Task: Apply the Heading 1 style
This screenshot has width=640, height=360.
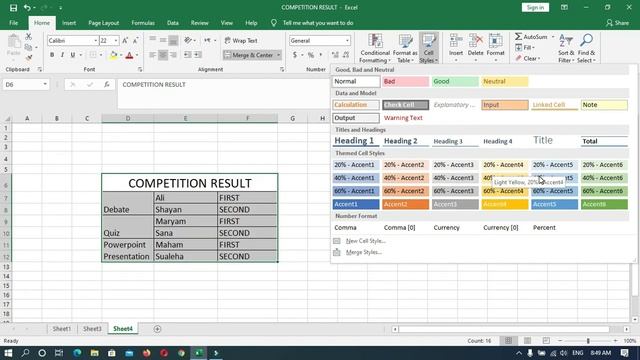Action: point(356,141)
